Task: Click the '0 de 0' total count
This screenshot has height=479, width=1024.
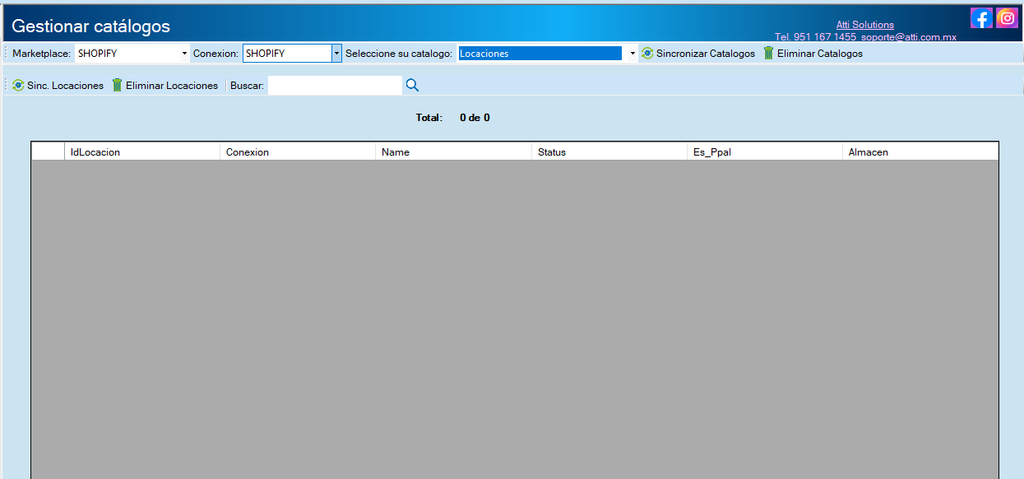Action: (475, 118)
